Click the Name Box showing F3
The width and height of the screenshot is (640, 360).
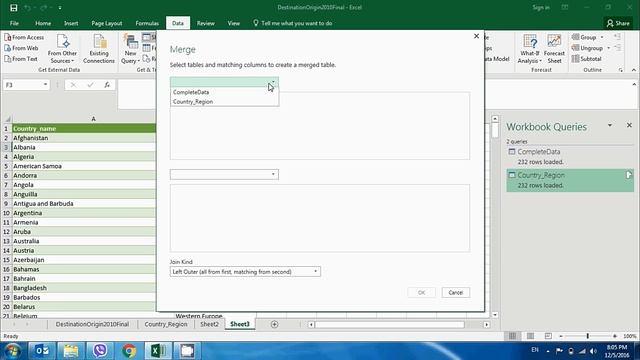click(x=22, y=85)
